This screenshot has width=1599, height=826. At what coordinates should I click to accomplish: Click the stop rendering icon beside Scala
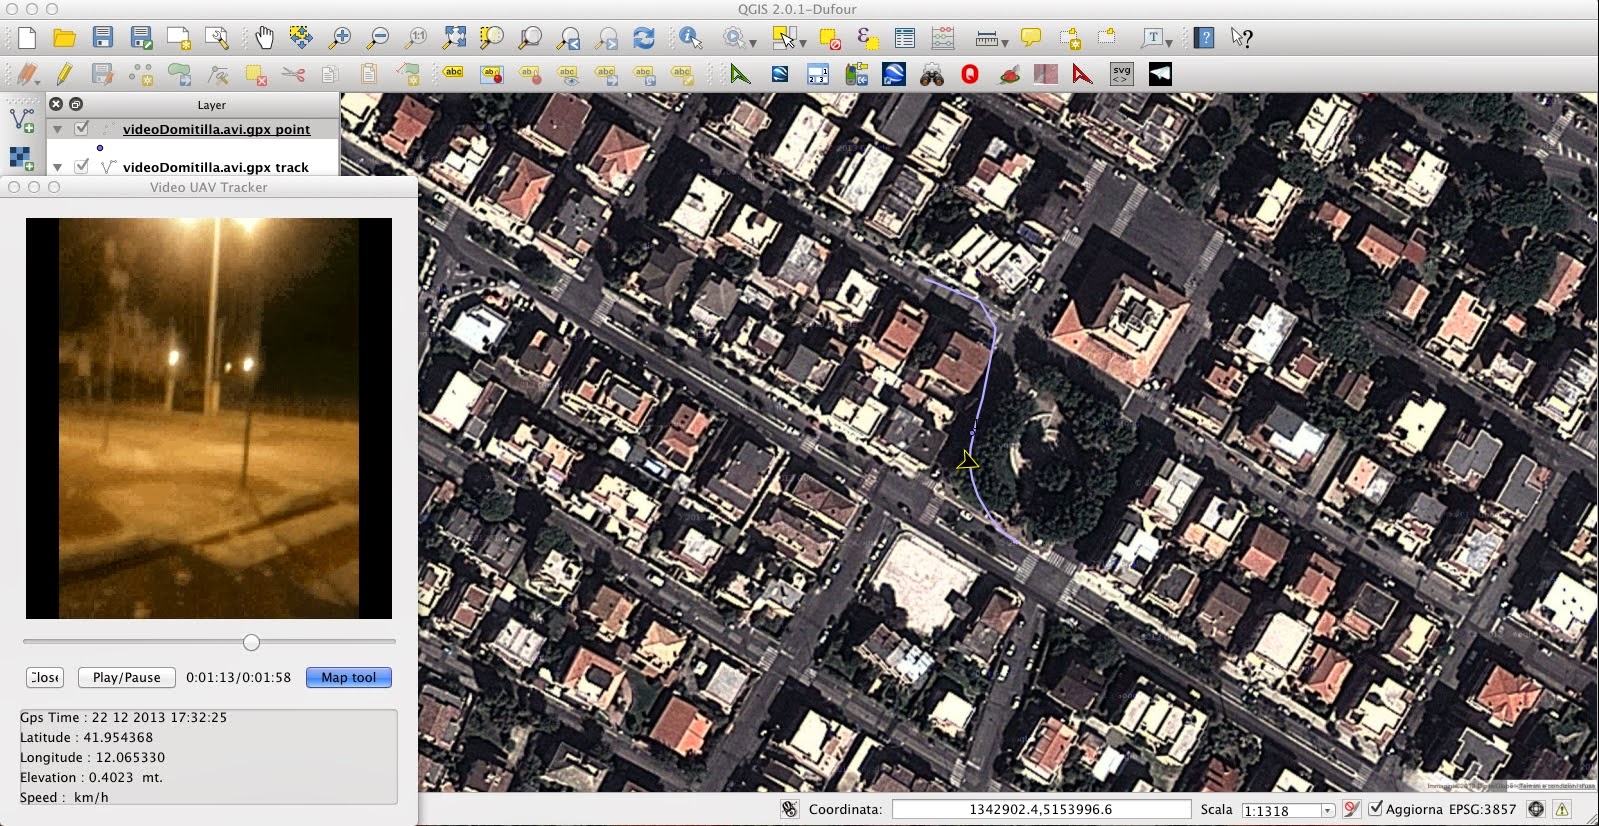click(x=1352, y=809)
